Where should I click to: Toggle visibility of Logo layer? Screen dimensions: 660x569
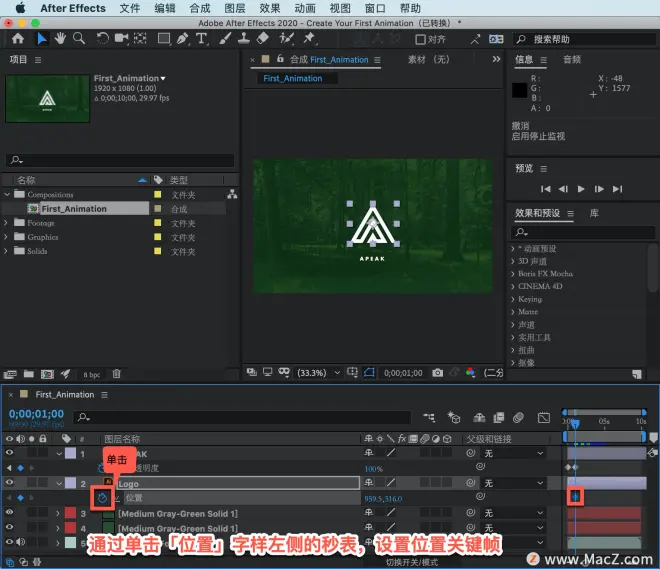tap(9, 483)
